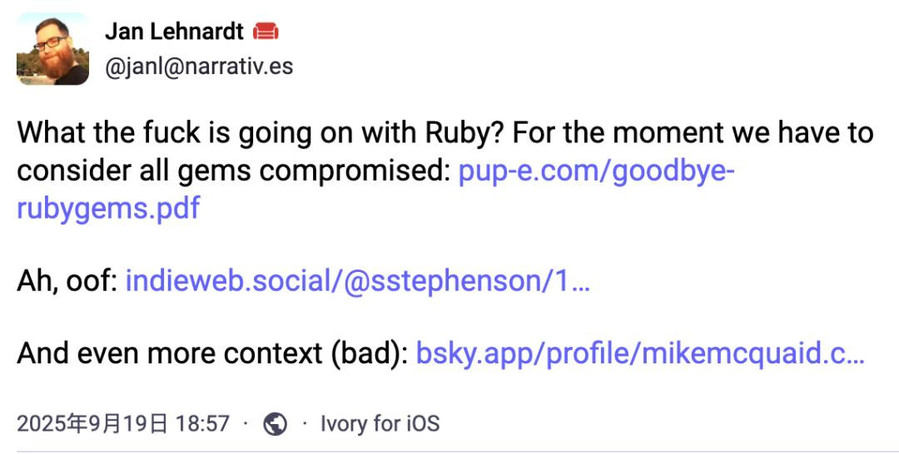Viewport: 899px width, 454px height.
Task: Click the word "Ruby?" in the post
Action: [x=464, y=134]
